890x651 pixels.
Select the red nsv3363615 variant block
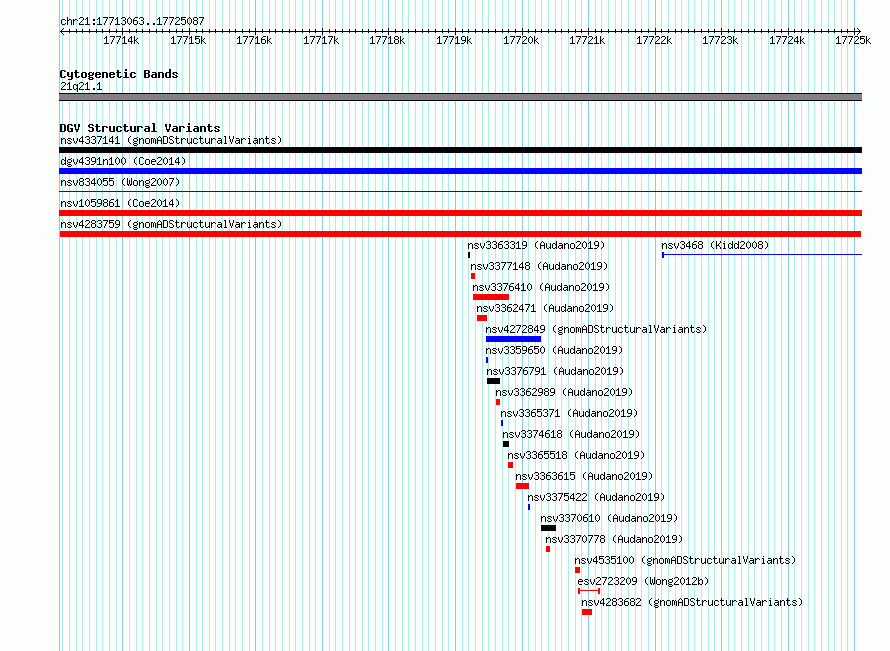pos(522,486)
